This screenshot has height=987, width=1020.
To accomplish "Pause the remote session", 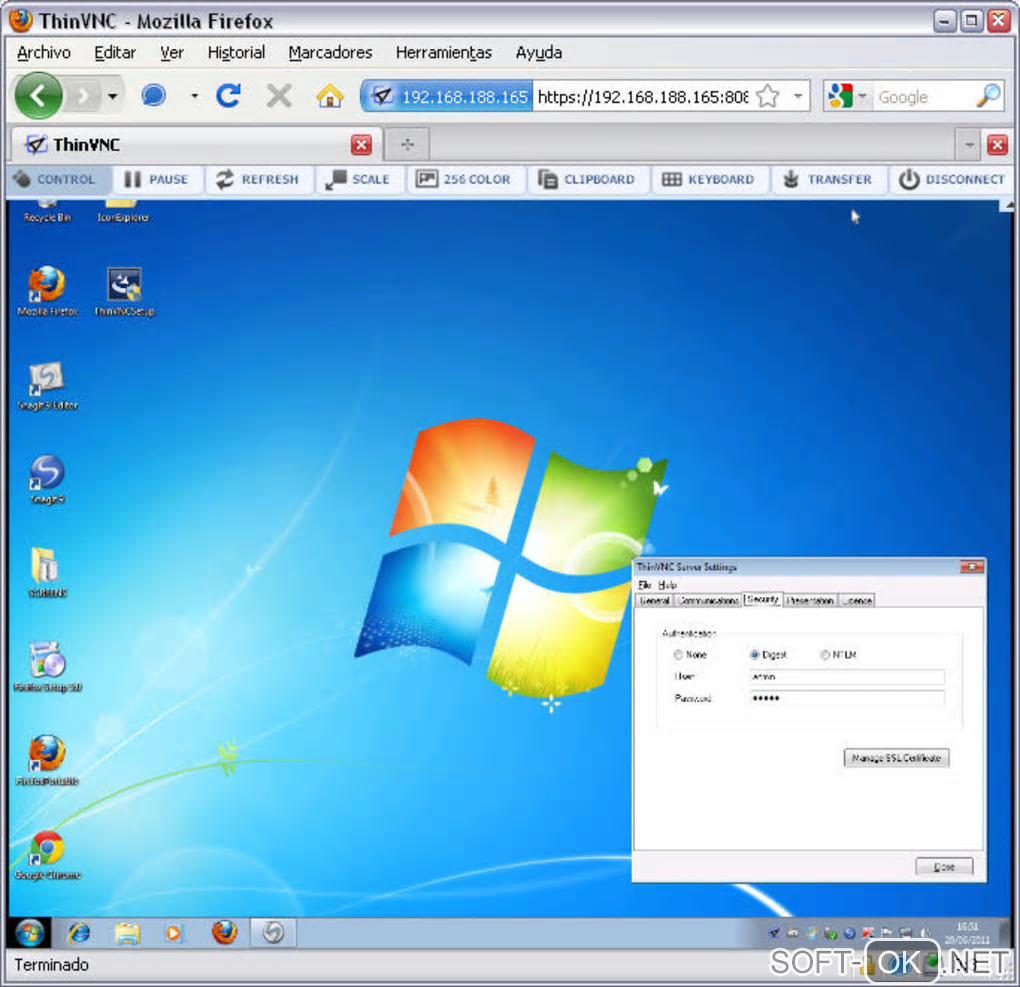I will pos(156,180).
